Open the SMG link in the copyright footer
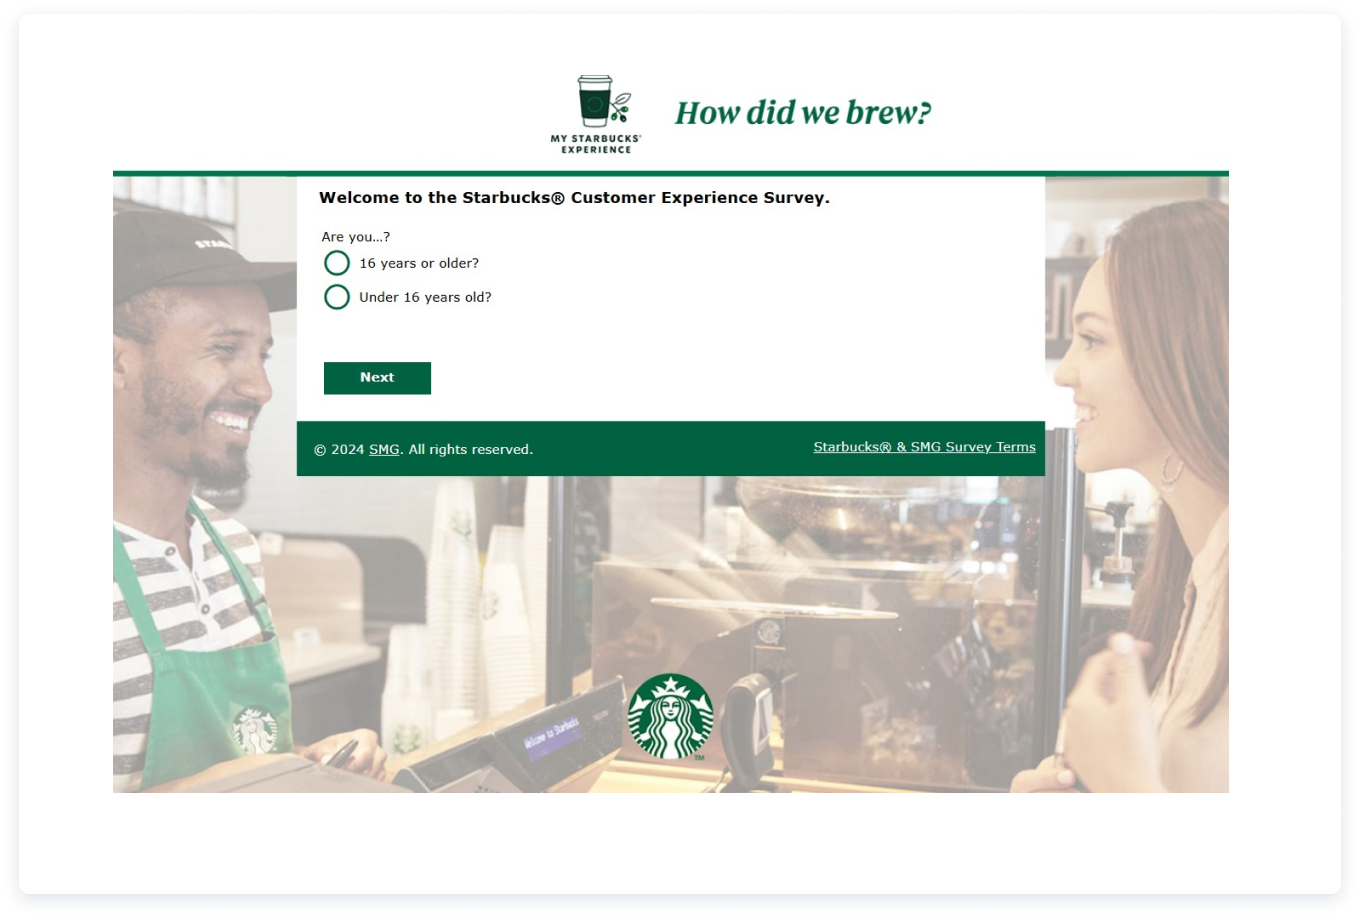The image size is (1360, 918). (x=384, y=450)
